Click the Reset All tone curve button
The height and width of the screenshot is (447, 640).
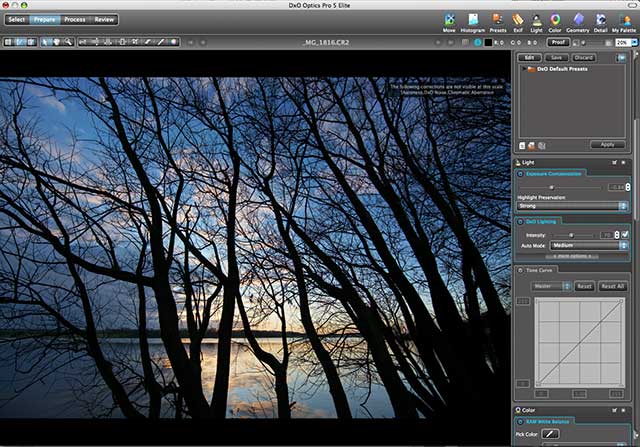613,286
